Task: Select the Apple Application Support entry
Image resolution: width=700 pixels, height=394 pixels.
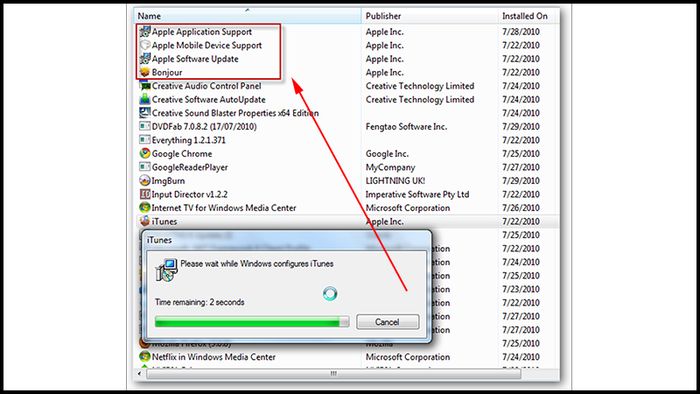Action: (x=202, y=32)
